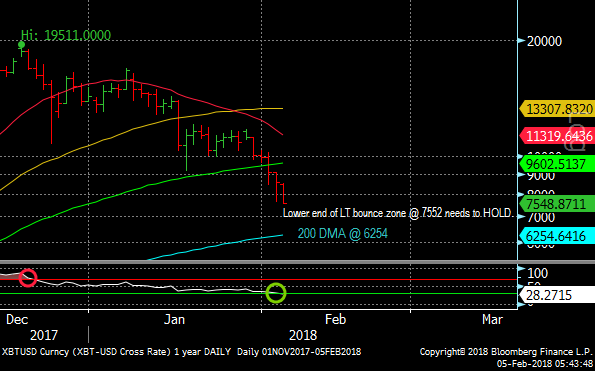Viewport: 595px width, 371px height.
Task: Click the 05-Feb-2018 05:43:48 timestamp
Action: click(545, 364)
